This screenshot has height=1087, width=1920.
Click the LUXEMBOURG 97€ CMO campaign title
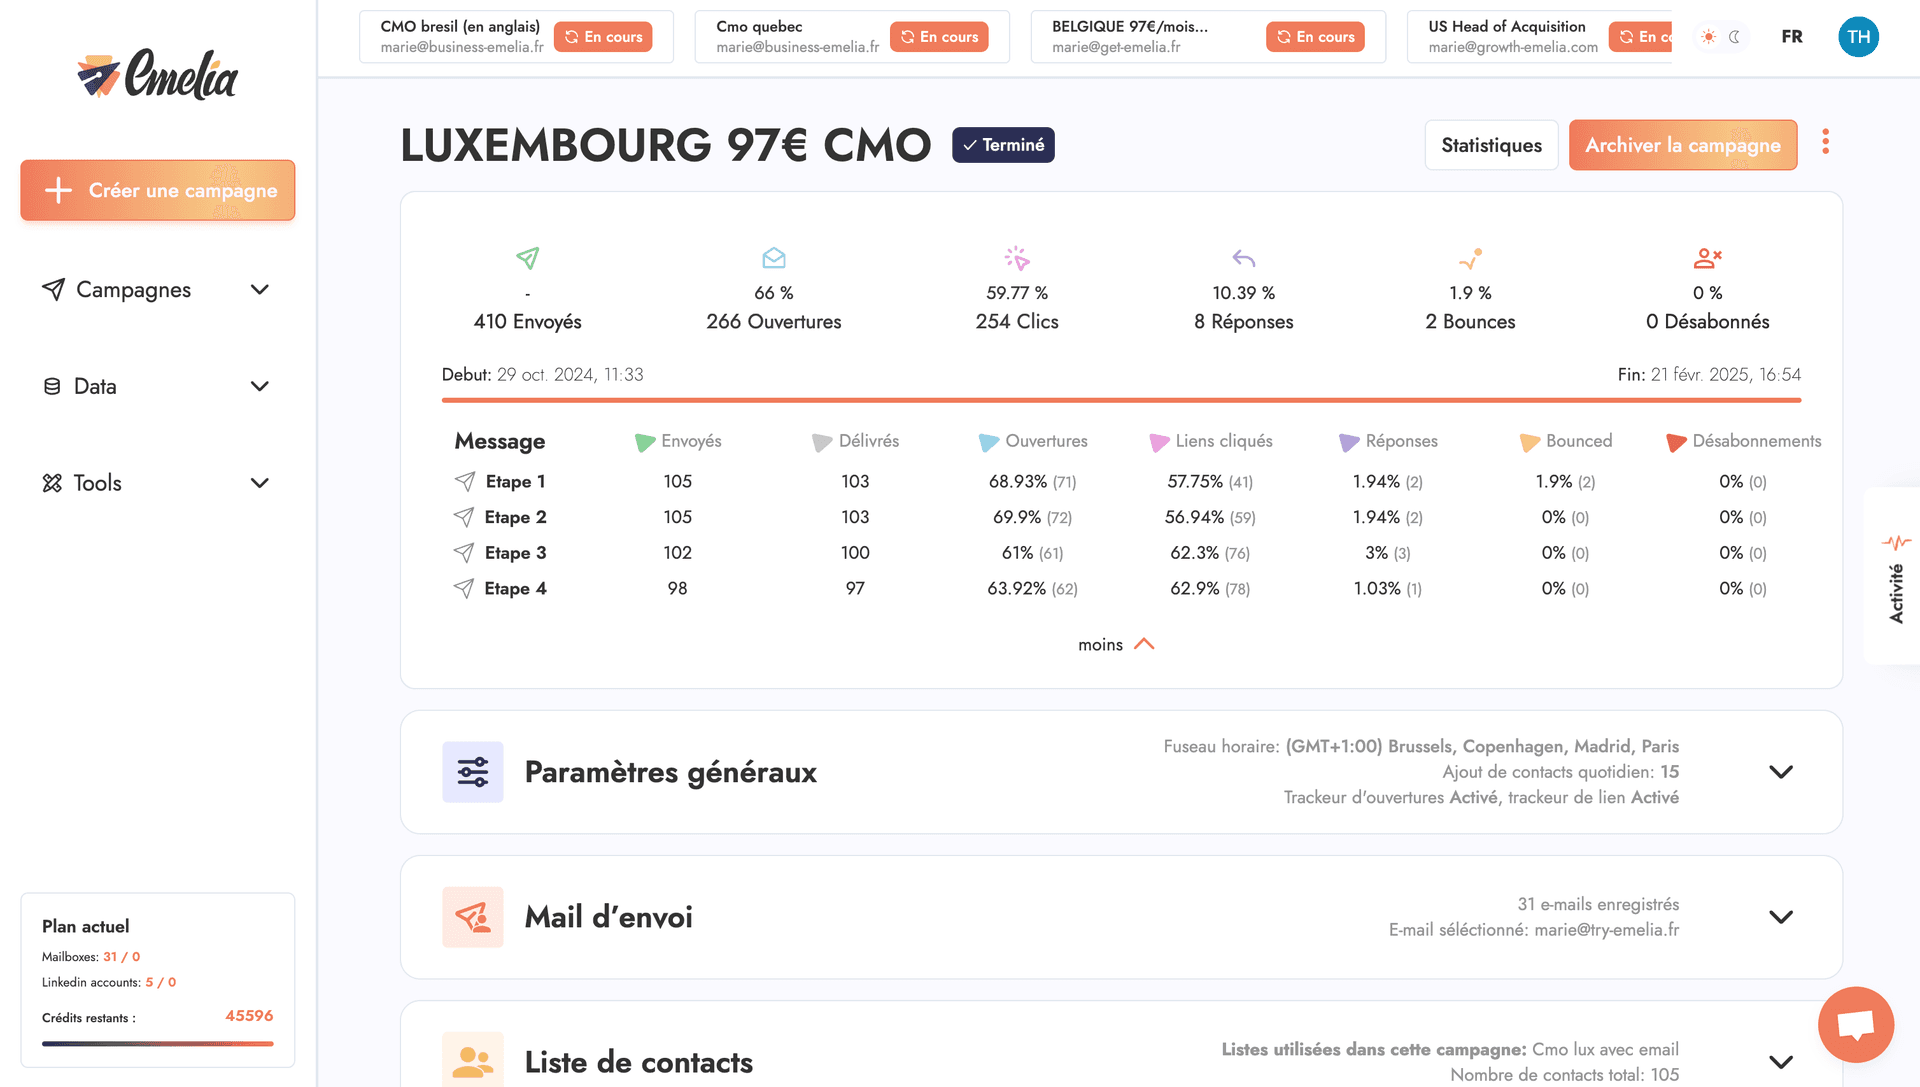(x=666, y=145)
